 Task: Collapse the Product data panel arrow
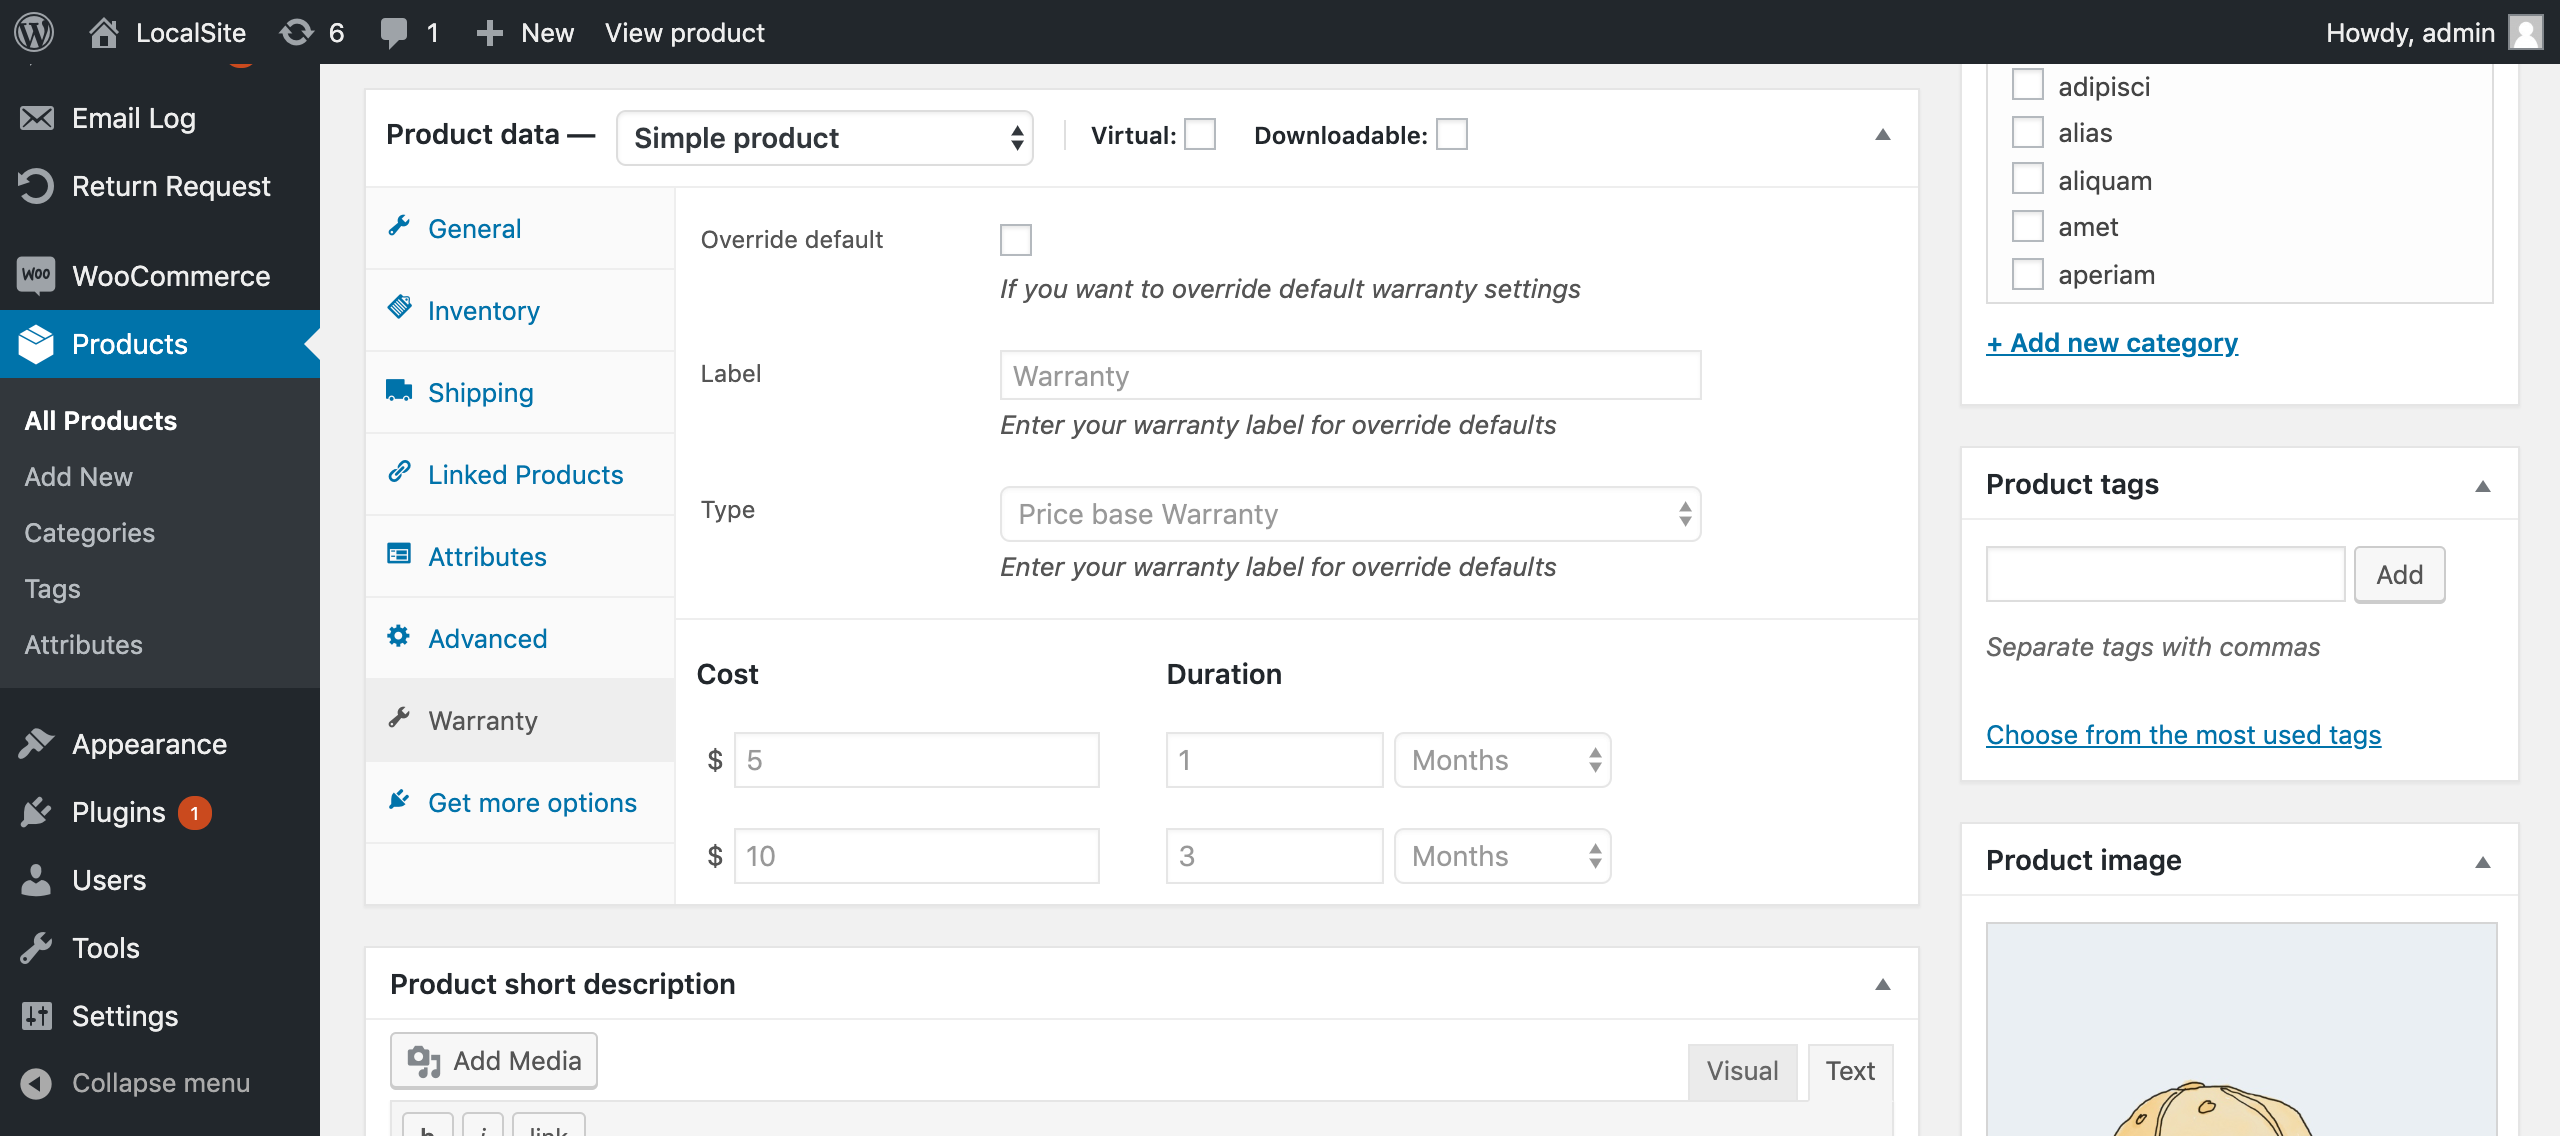pos(1882,134)
